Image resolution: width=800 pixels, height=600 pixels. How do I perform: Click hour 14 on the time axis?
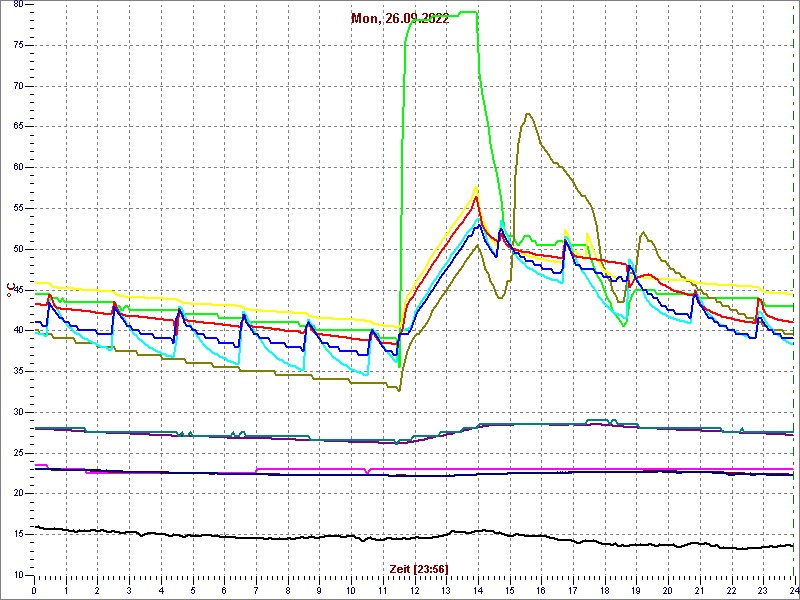click(477, 590)
